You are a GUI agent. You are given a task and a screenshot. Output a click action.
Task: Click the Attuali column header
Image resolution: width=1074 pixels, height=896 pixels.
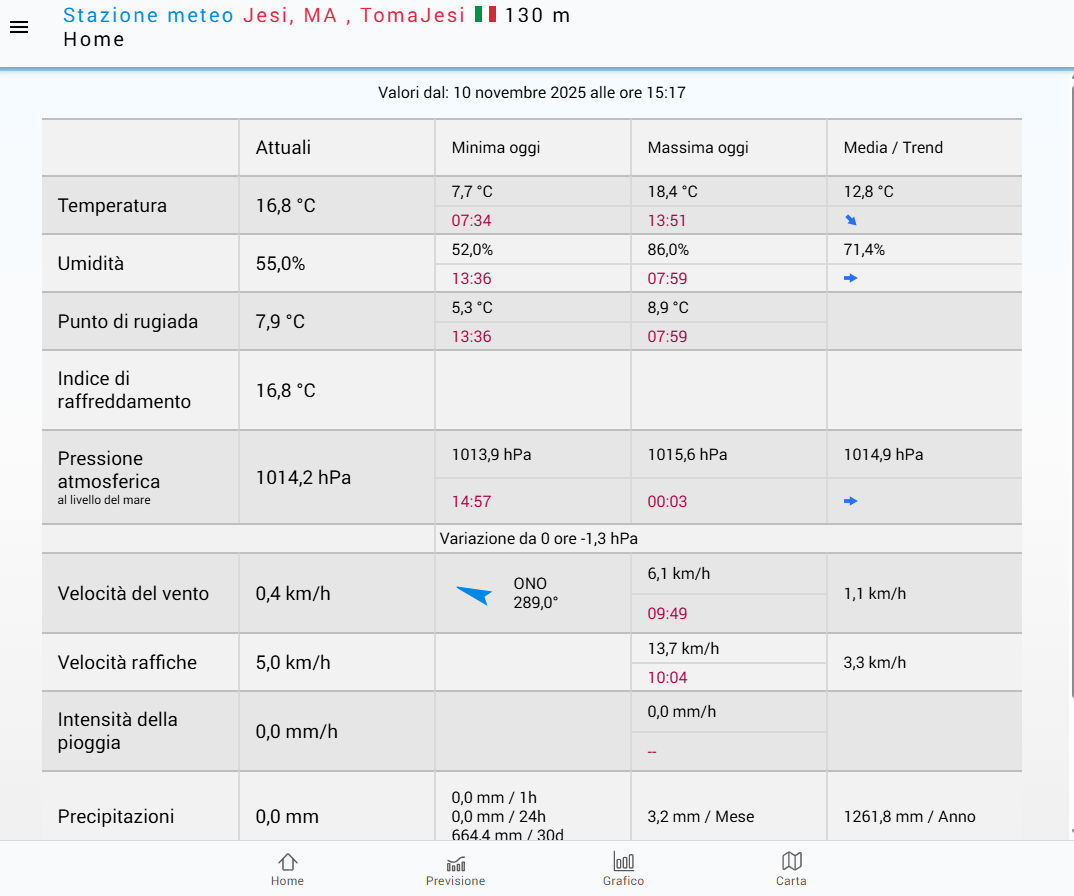[283, 148]
